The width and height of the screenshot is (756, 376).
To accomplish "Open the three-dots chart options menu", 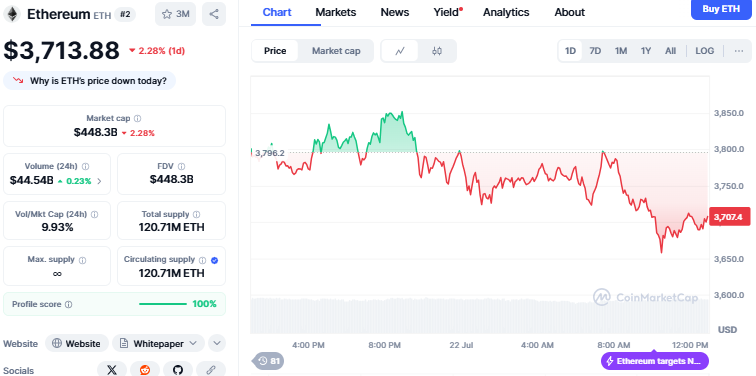I will (x=739, y=51).
